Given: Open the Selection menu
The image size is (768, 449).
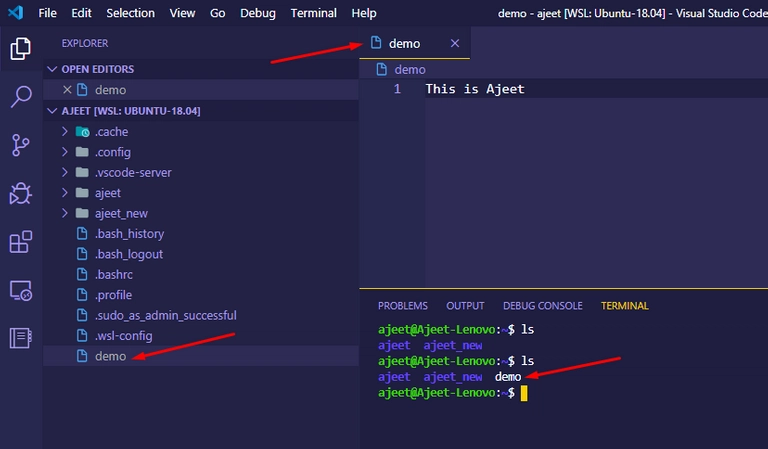Looking at the screenshot, I should (130, 13).
